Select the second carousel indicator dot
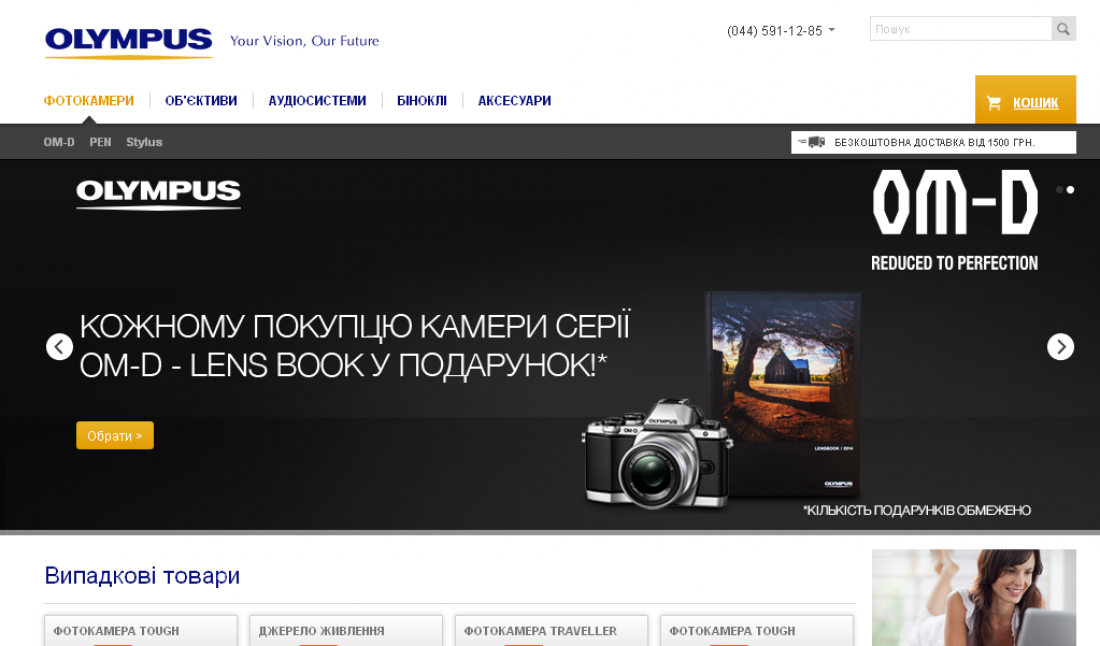This screenshot has height=646, width=1100. 1070,190
